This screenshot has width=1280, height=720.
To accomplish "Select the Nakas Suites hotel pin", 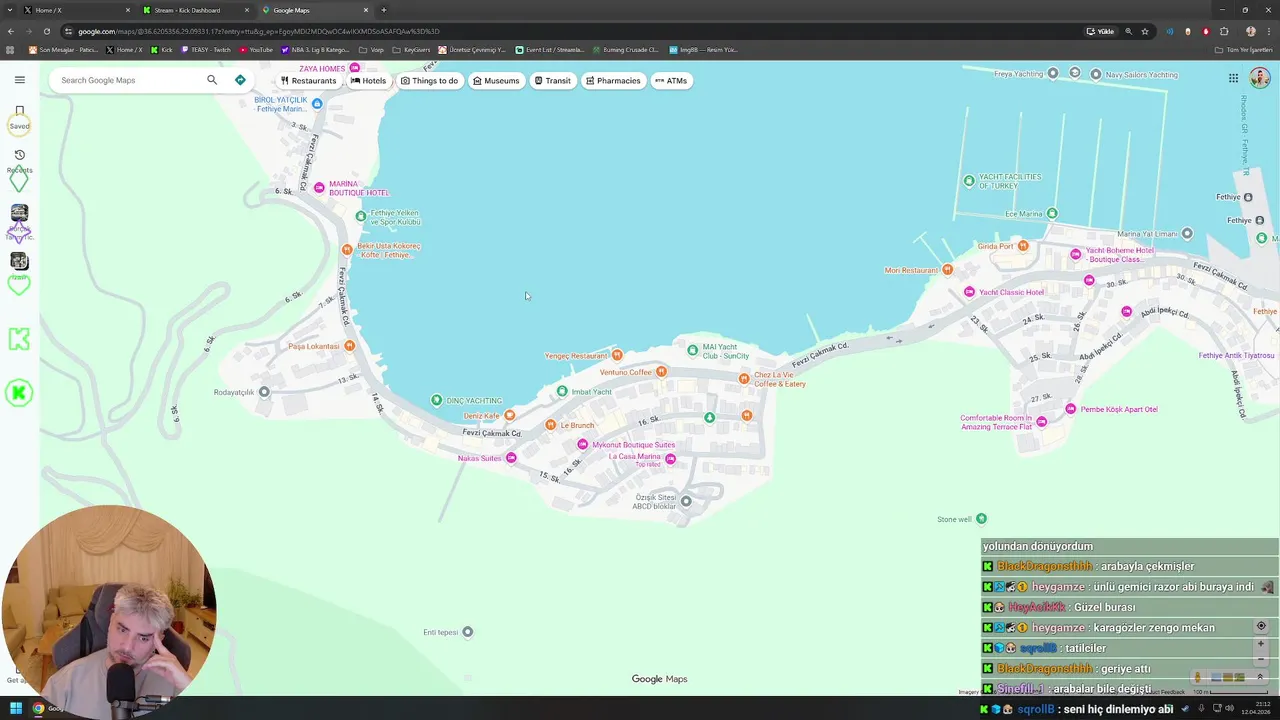I will pos(511,458).
